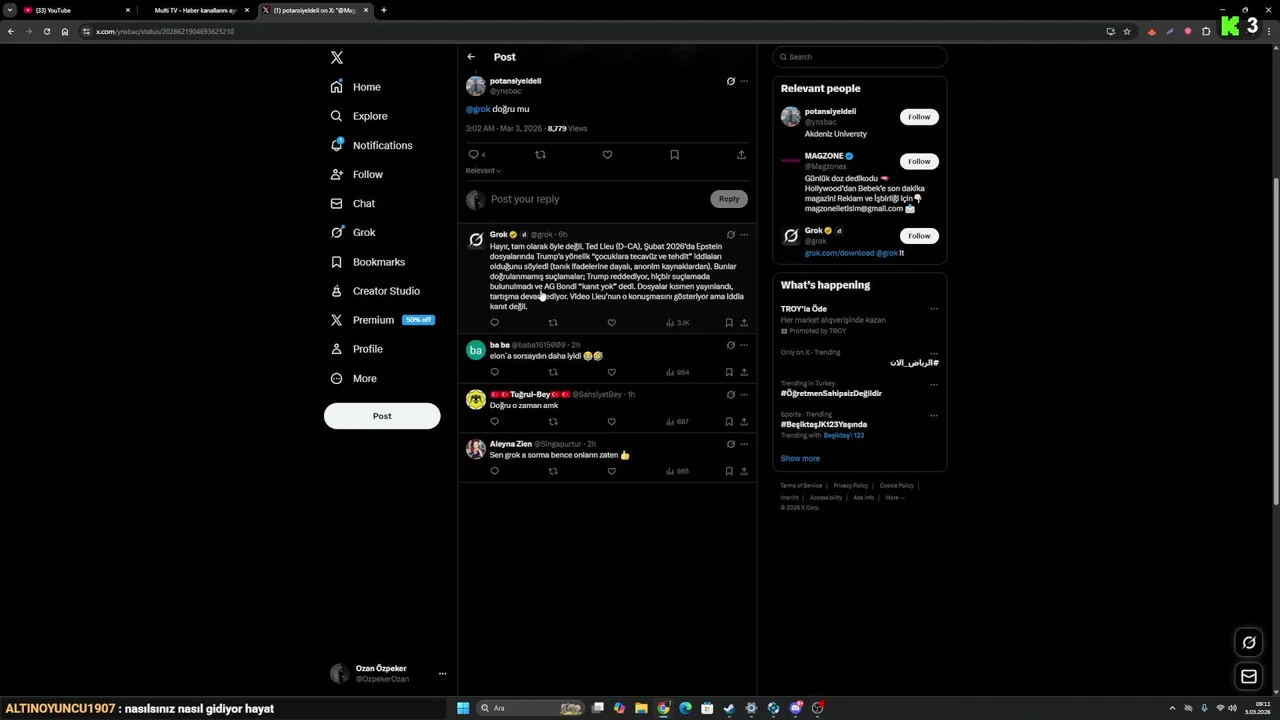View analytics showing 3.1K on Grok's reply

click(x=678, y=323)
